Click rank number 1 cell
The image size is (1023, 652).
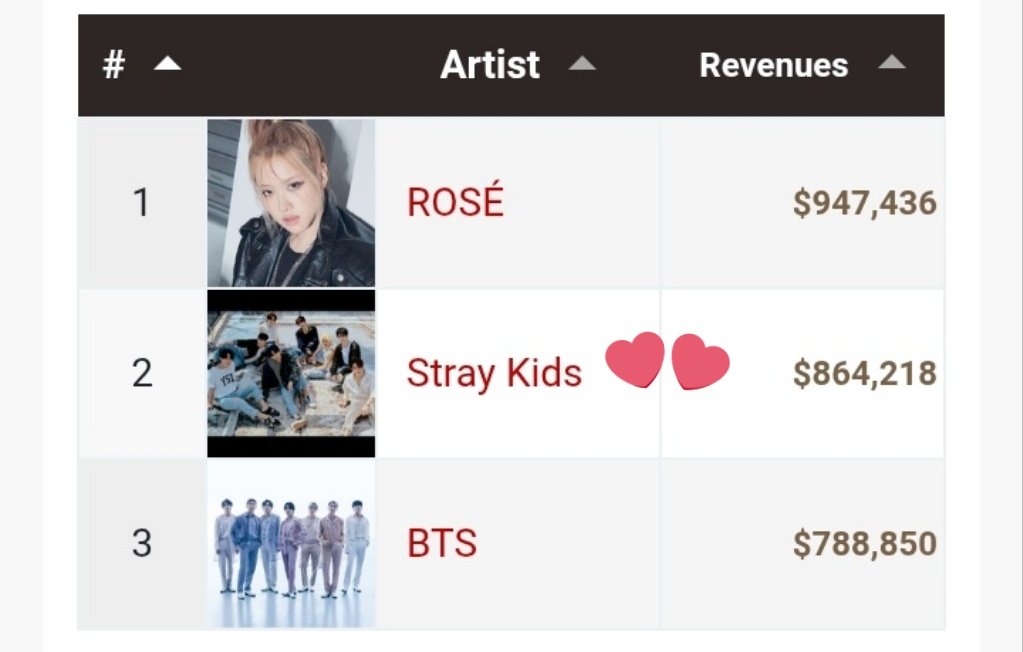point(141,203)
